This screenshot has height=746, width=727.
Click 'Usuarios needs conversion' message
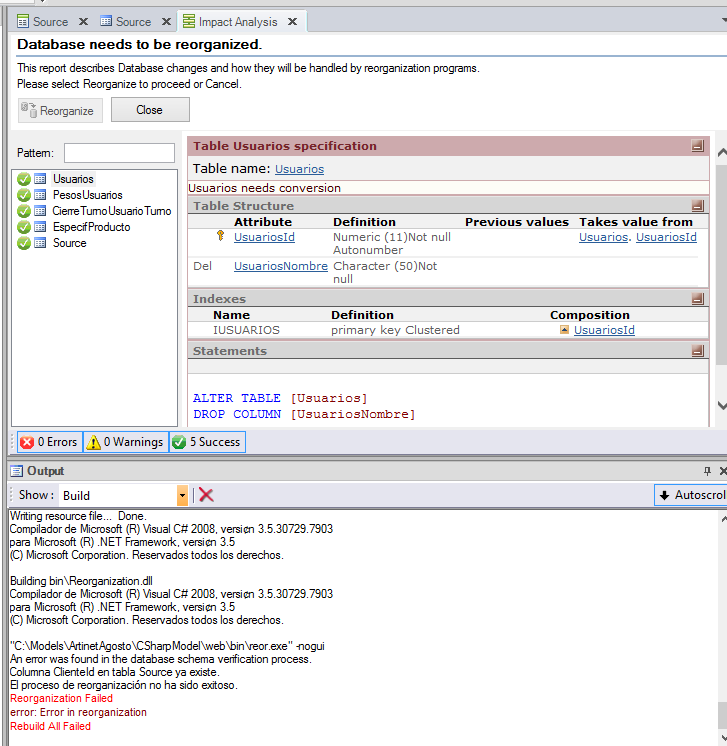point(265,188)
